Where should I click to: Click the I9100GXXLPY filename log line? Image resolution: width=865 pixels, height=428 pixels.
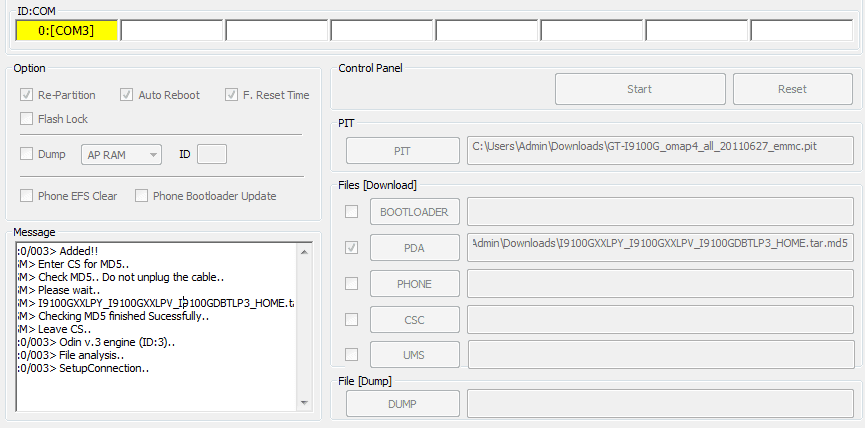click(157, 303)
